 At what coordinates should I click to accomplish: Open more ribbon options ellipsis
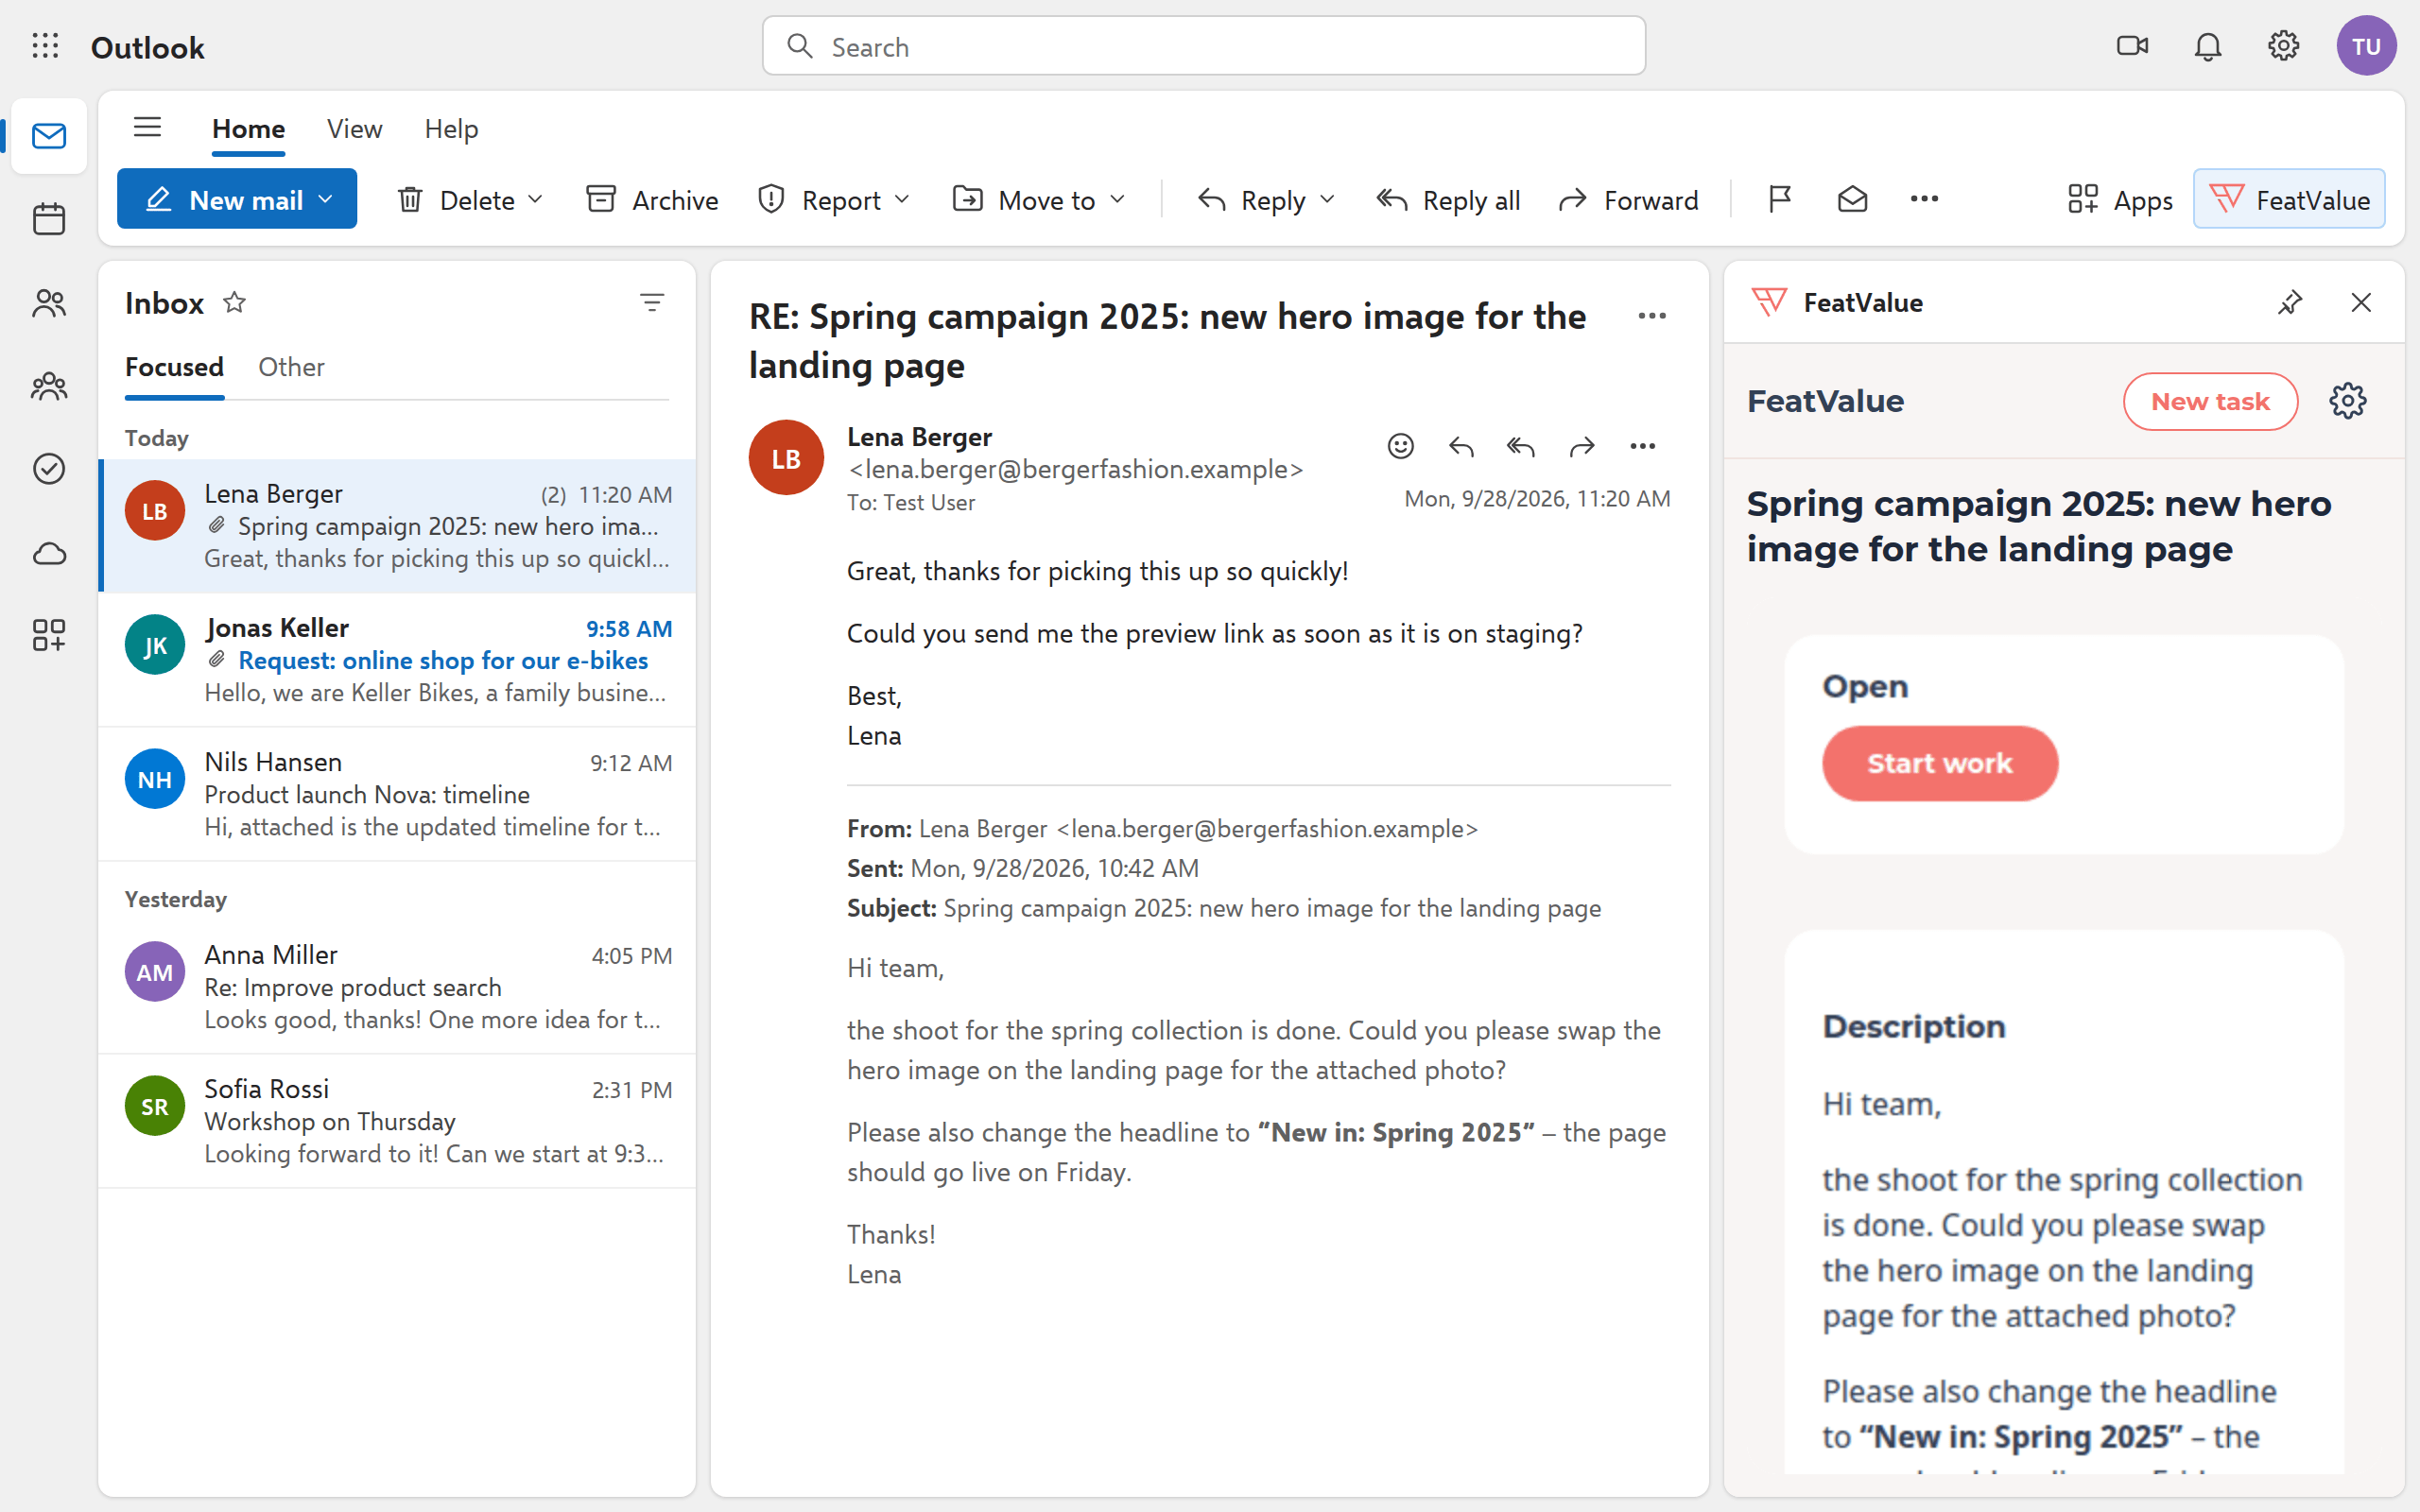tap(1924, 199)
